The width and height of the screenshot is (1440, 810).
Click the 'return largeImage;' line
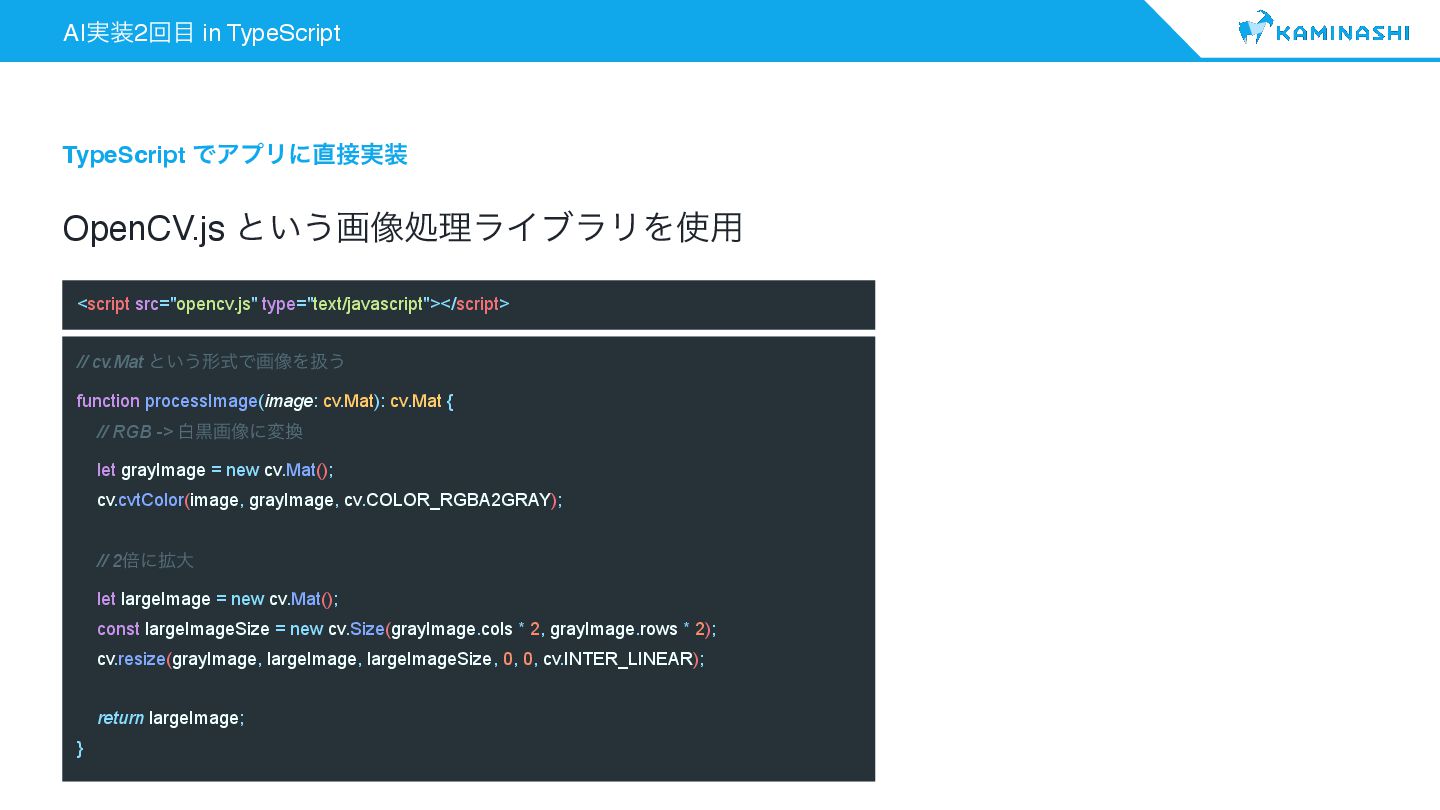[x=171, y=718]
